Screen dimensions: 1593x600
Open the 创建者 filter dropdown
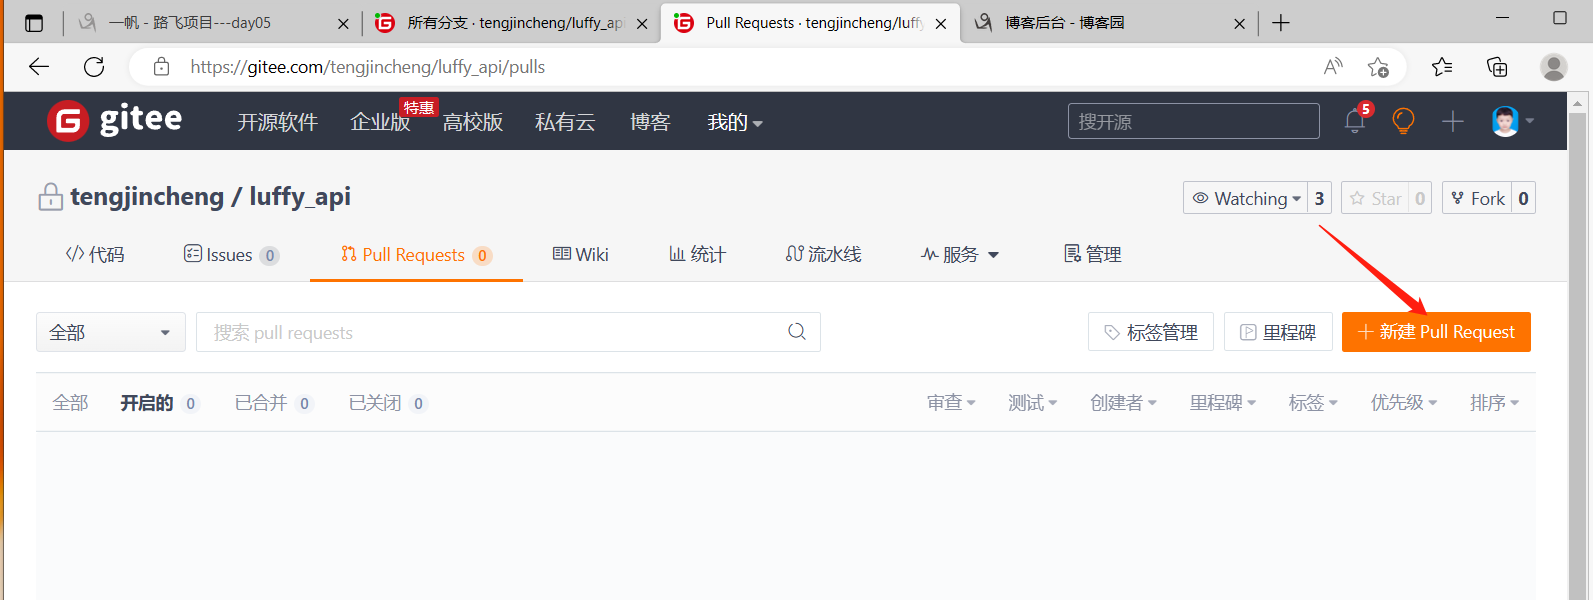click(1123, 403)
